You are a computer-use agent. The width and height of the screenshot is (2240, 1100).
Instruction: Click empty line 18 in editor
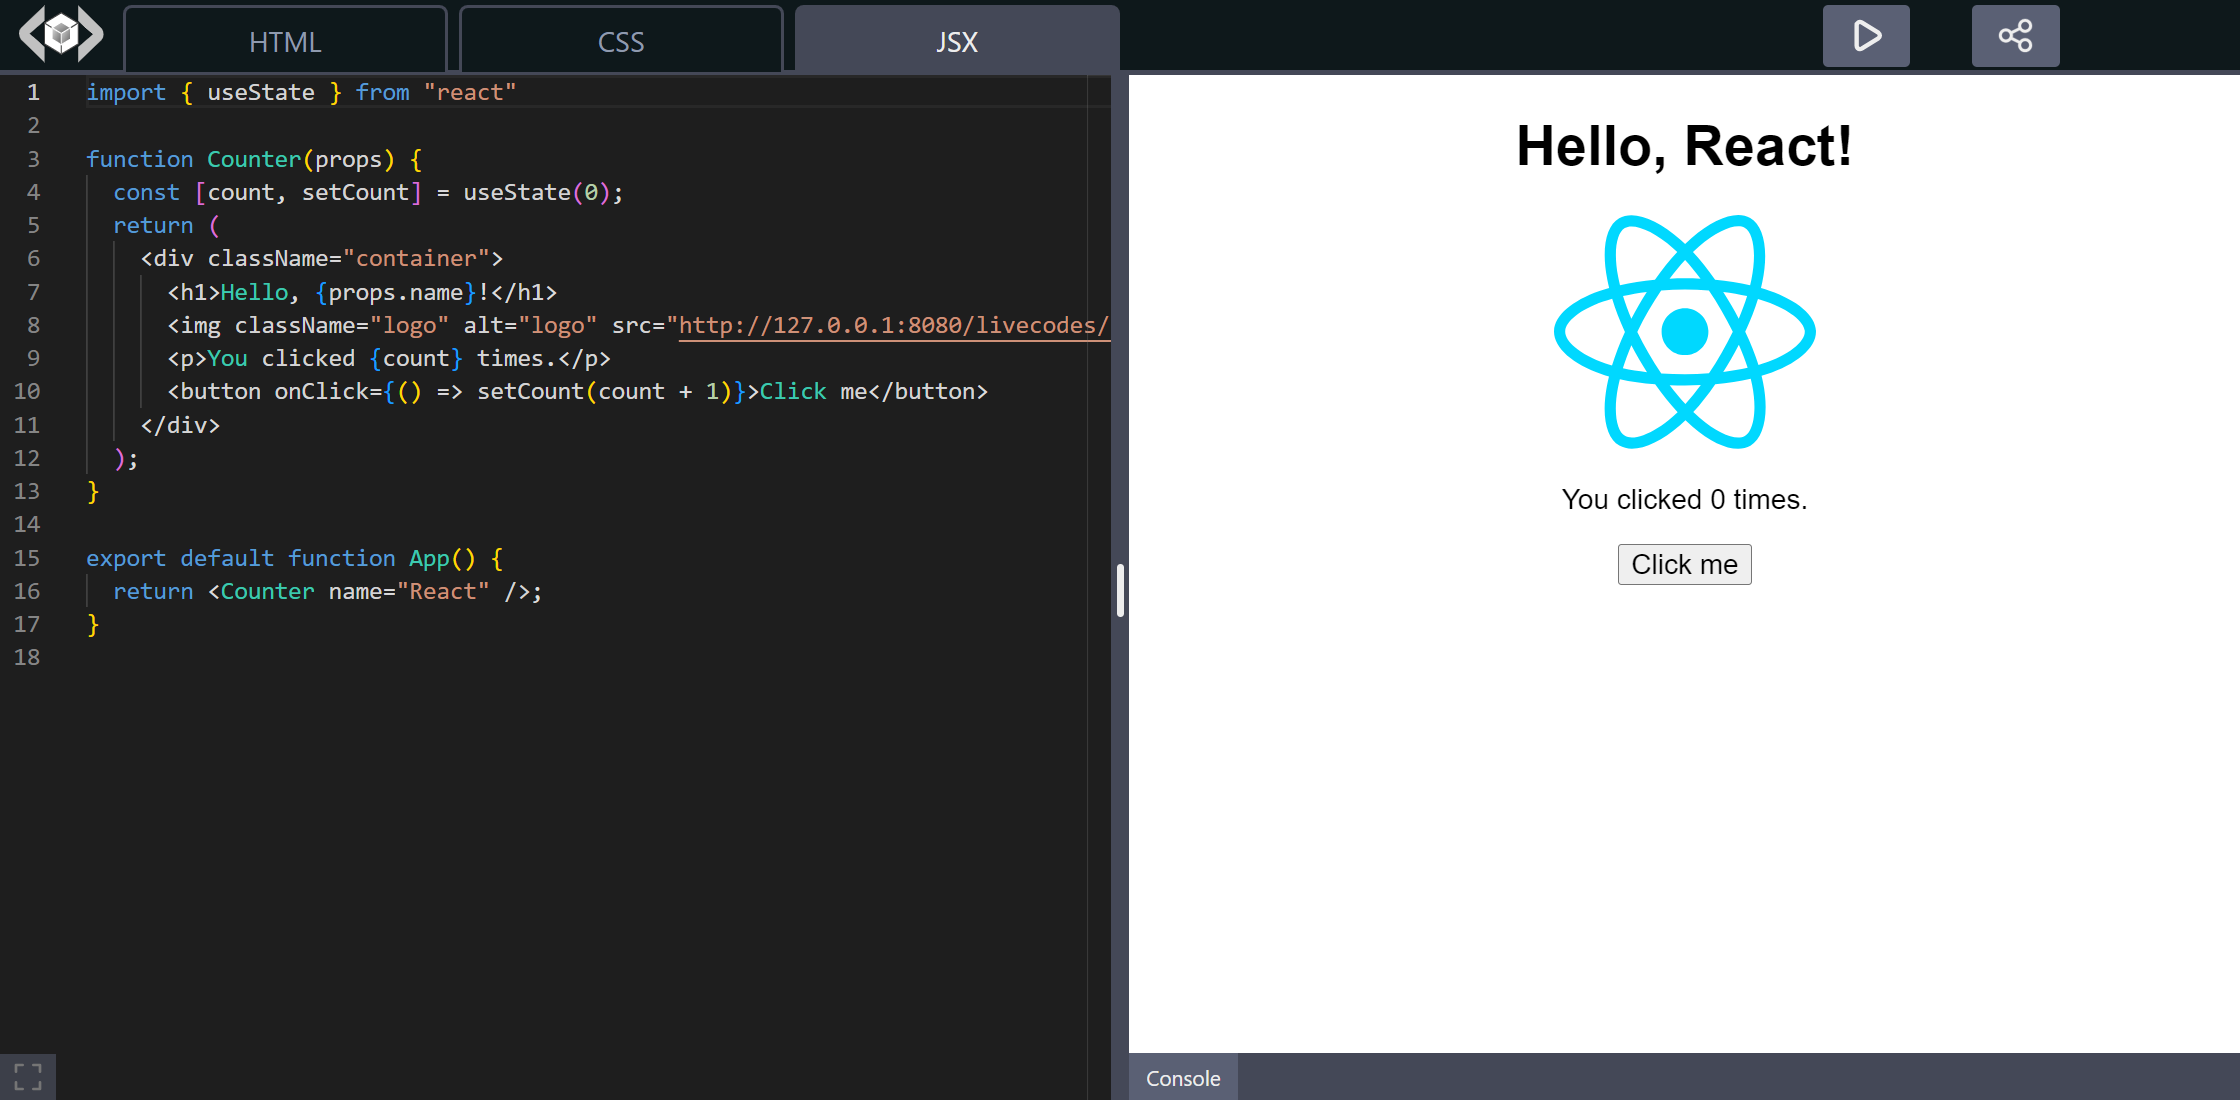400,657
